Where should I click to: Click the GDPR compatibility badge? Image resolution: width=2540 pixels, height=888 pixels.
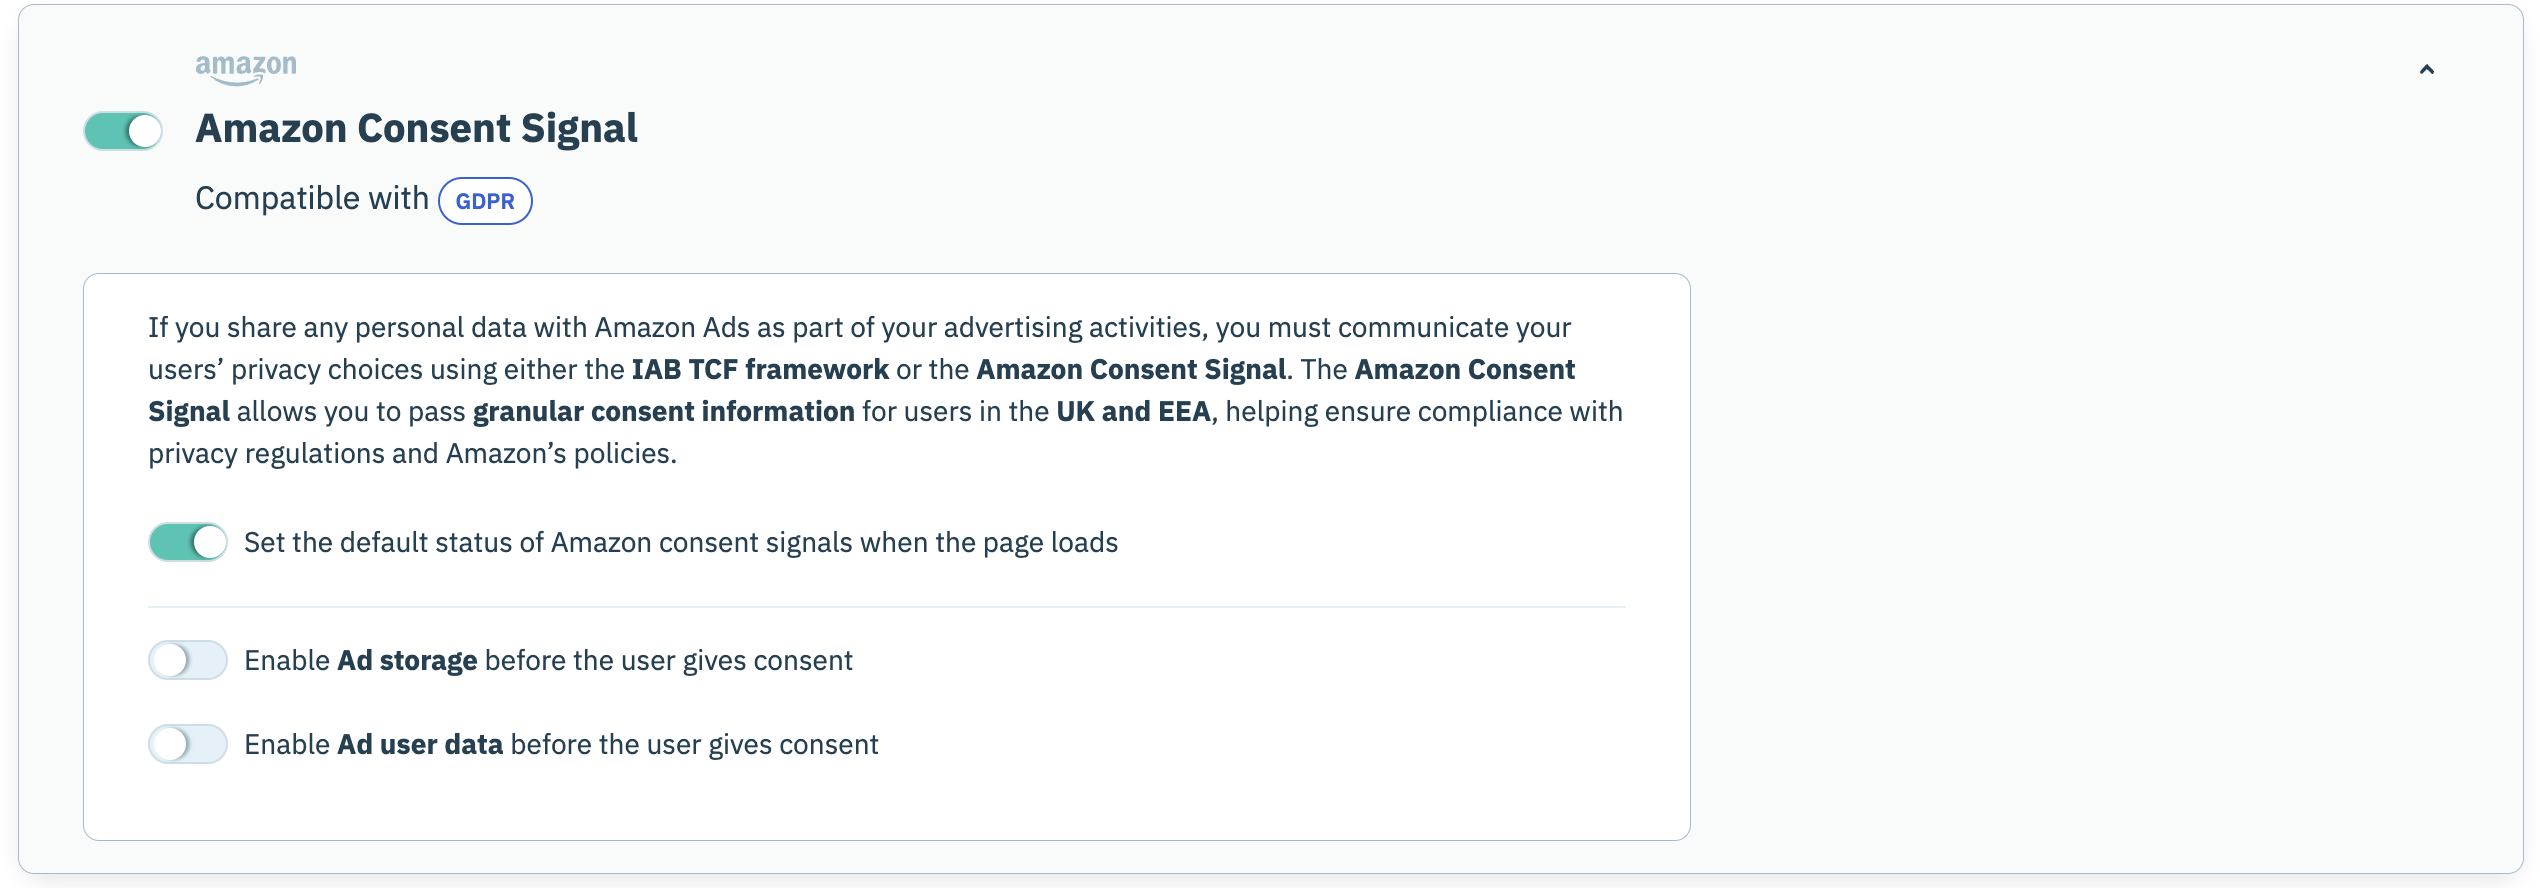(x=485, y=201)
